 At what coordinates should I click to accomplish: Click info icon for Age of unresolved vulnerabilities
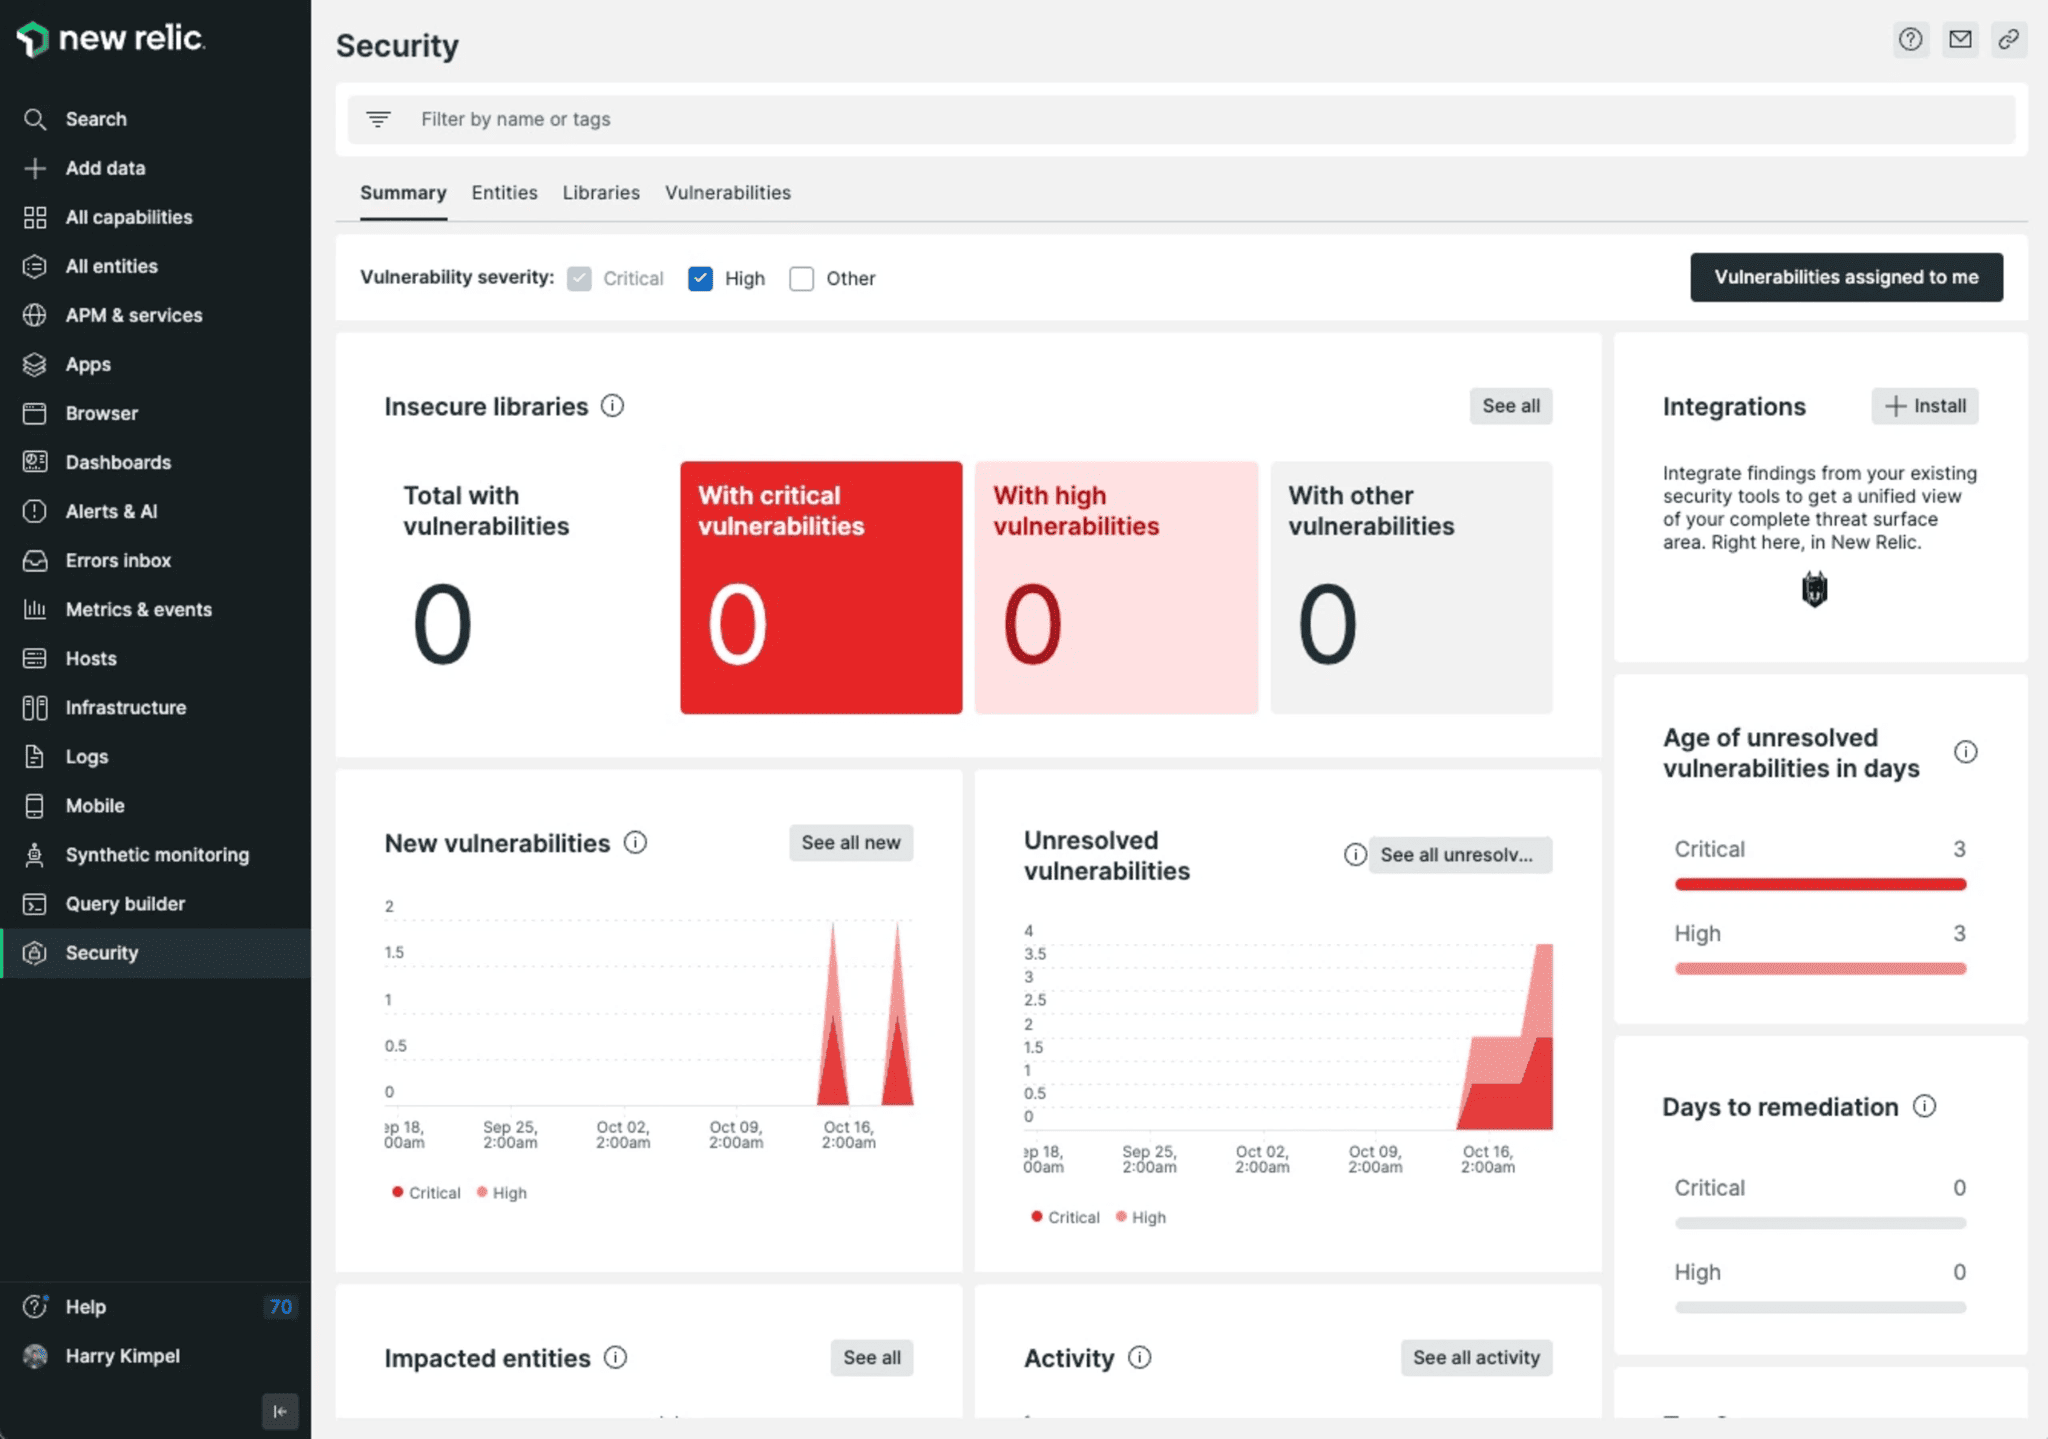click(x=1965, y=752)
